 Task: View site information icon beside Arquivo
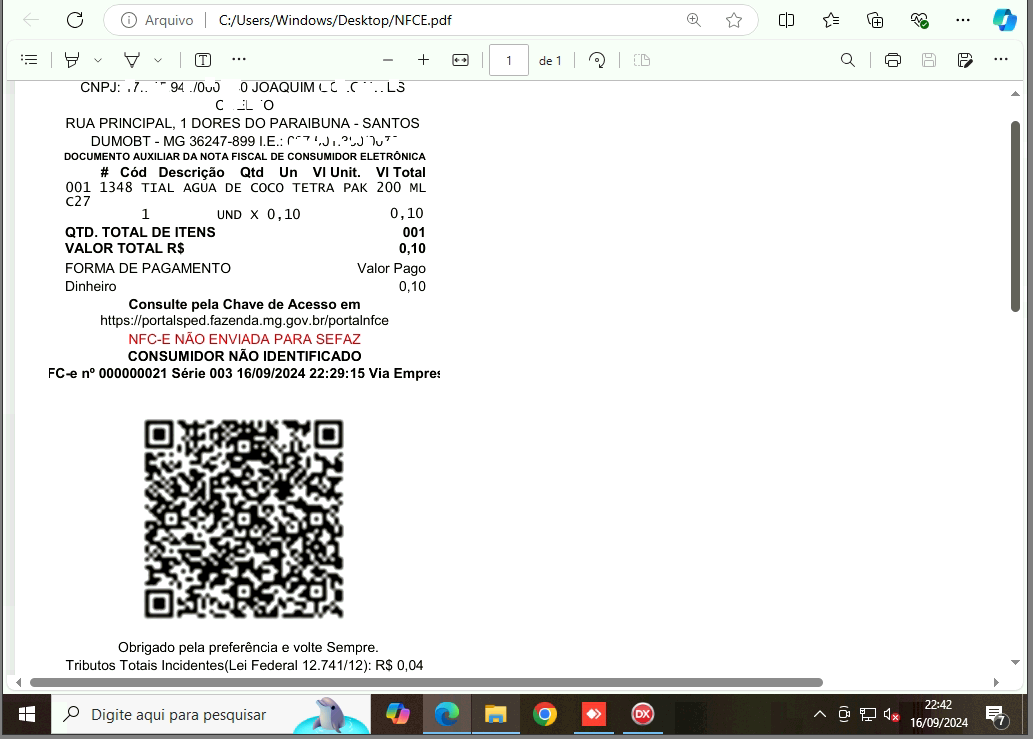point(128,20)
